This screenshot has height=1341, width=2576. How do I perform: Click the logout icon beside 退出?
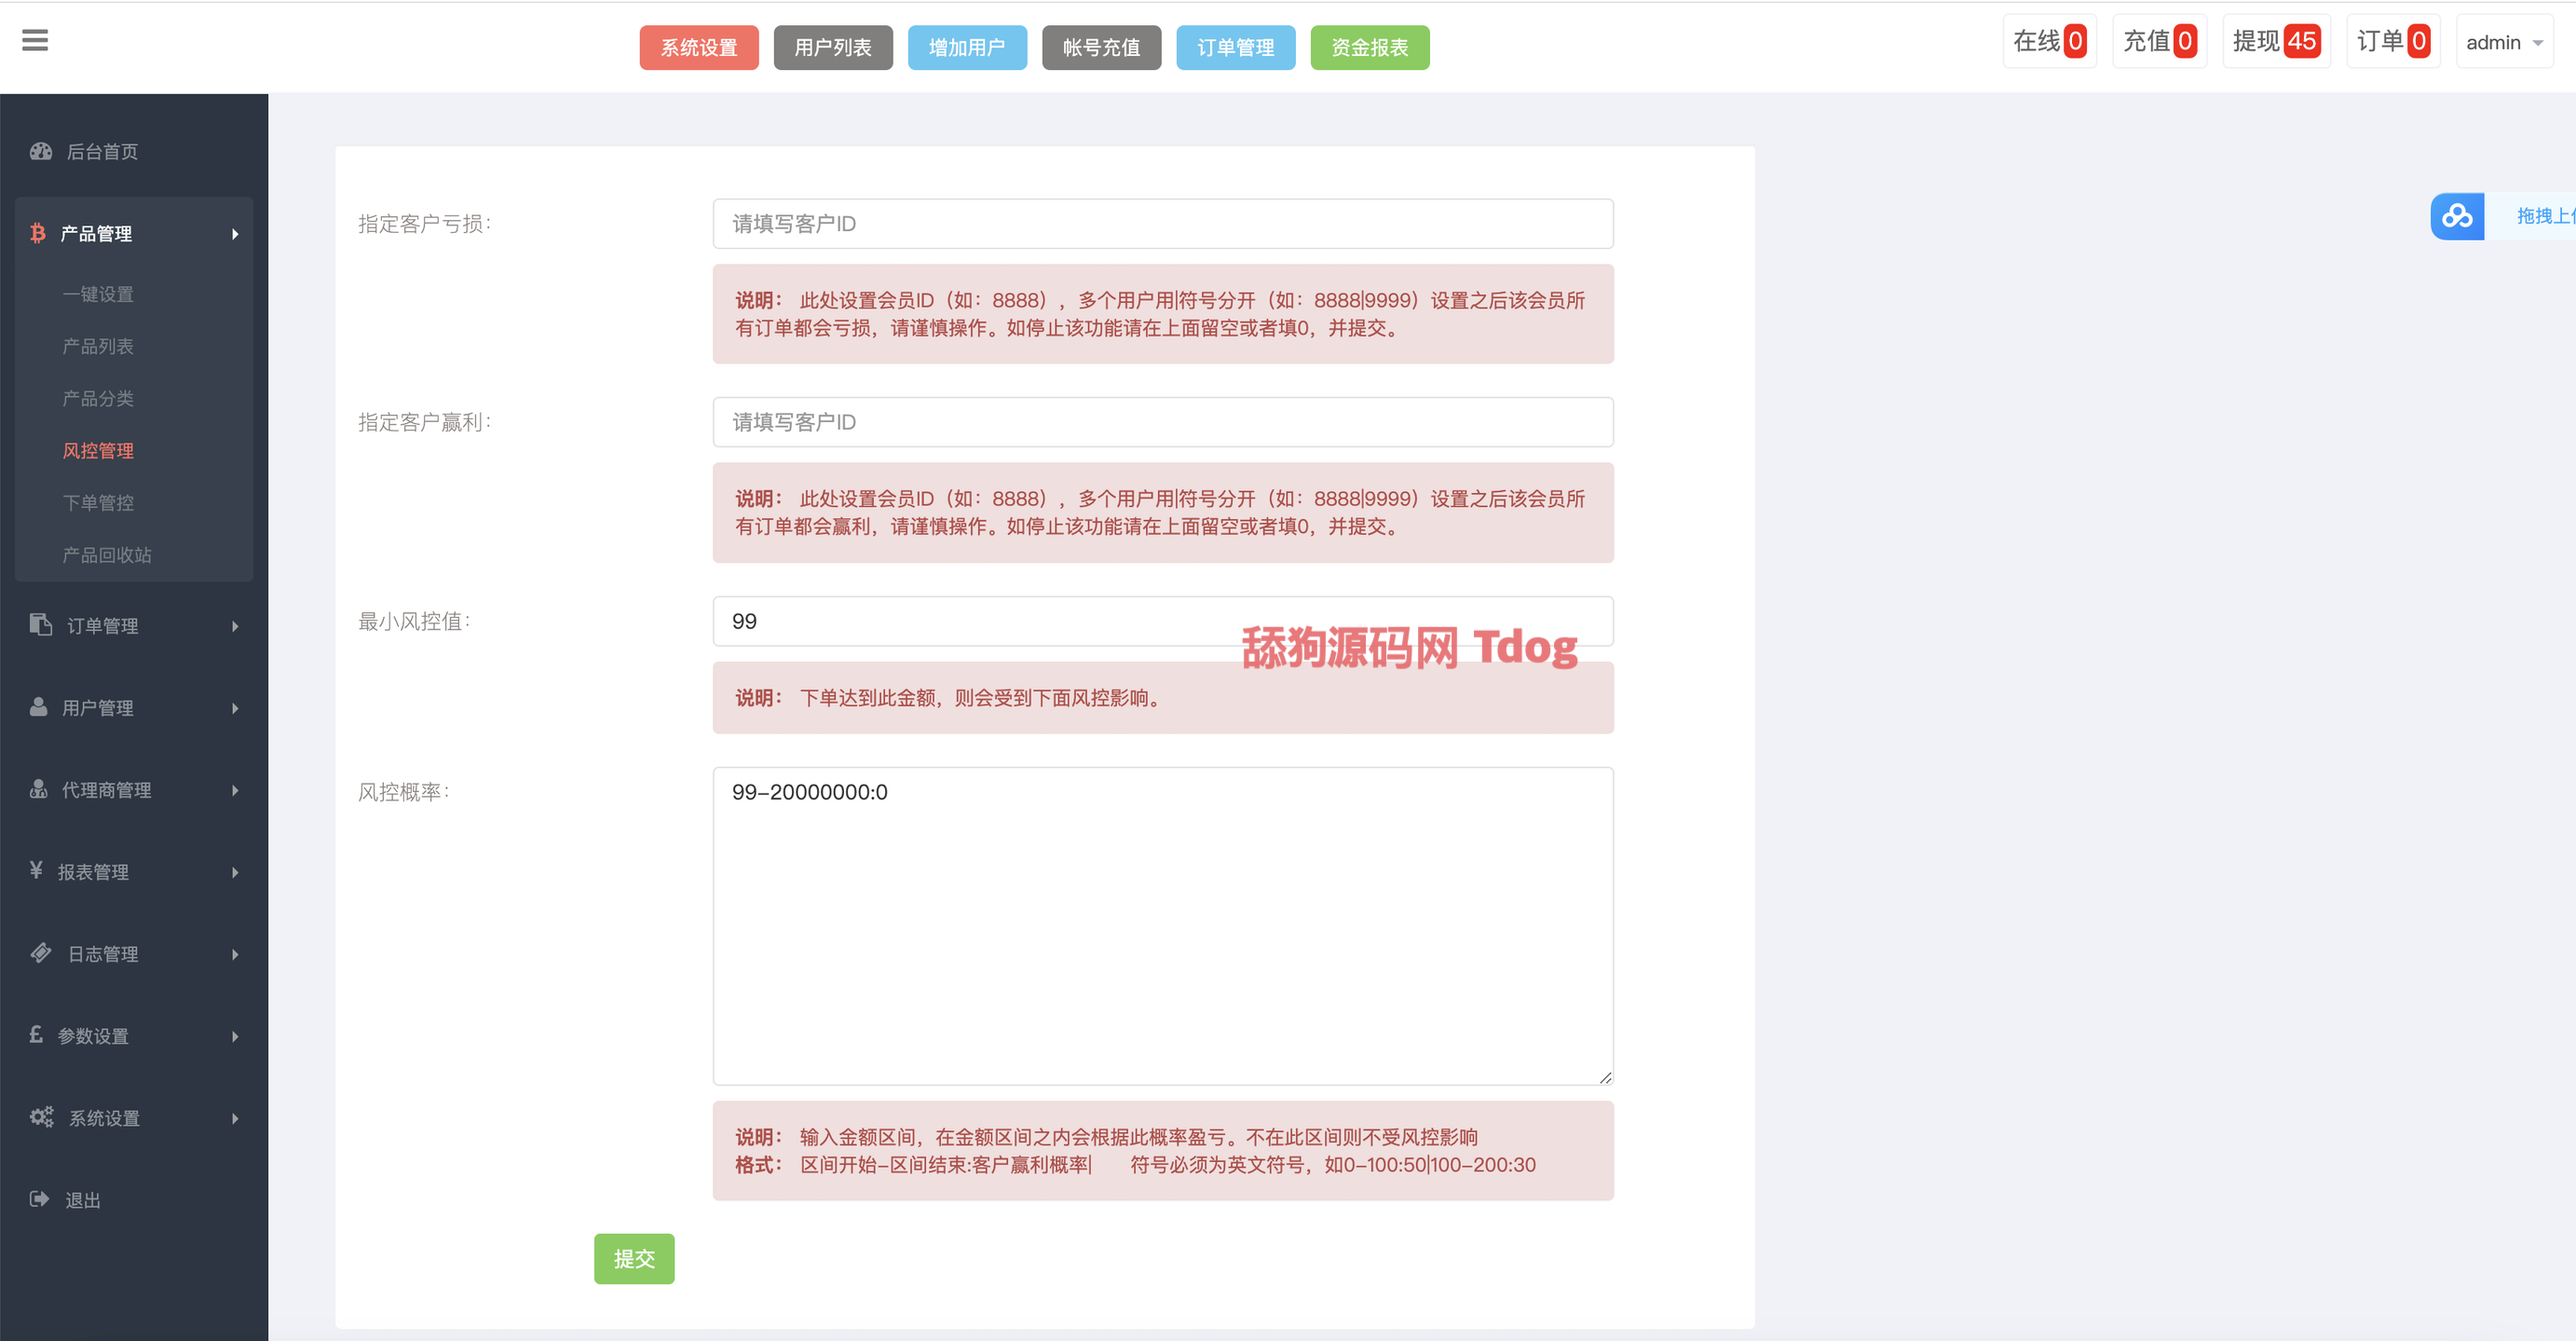click(39, 1199)
